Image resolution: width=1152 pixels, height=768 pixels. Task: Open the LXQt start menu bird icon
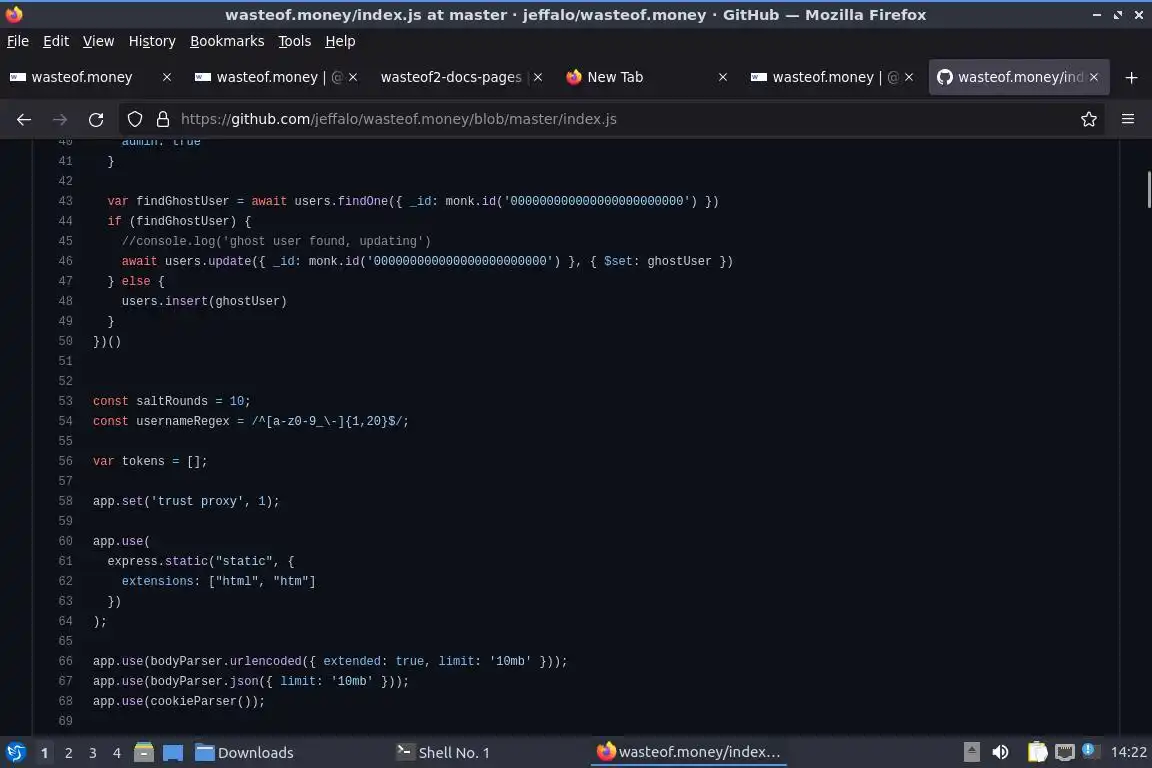coord(15,752)
